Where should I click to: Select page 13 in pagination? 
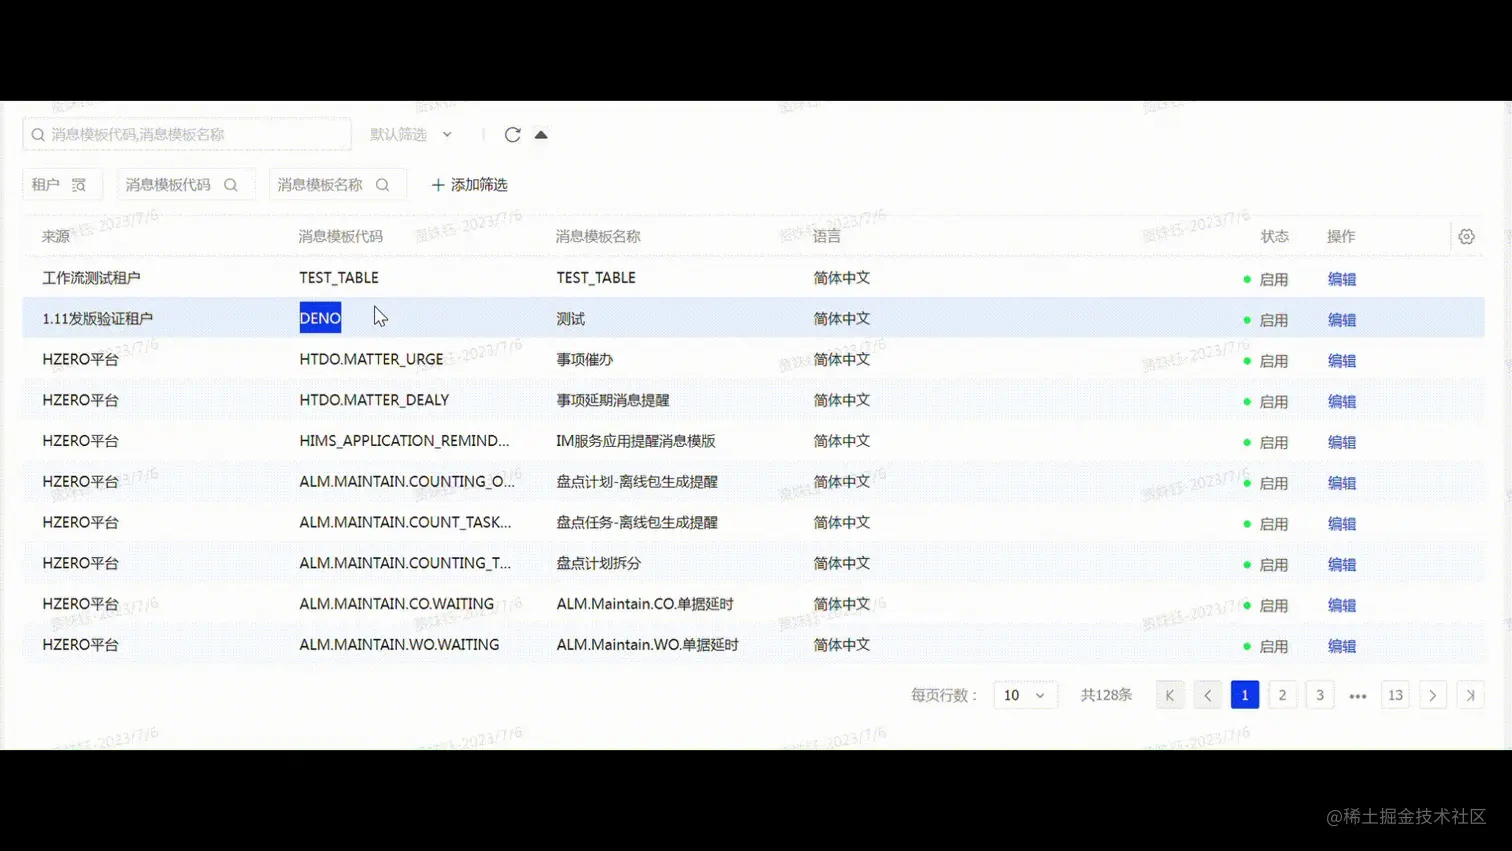coord(1395,694)
